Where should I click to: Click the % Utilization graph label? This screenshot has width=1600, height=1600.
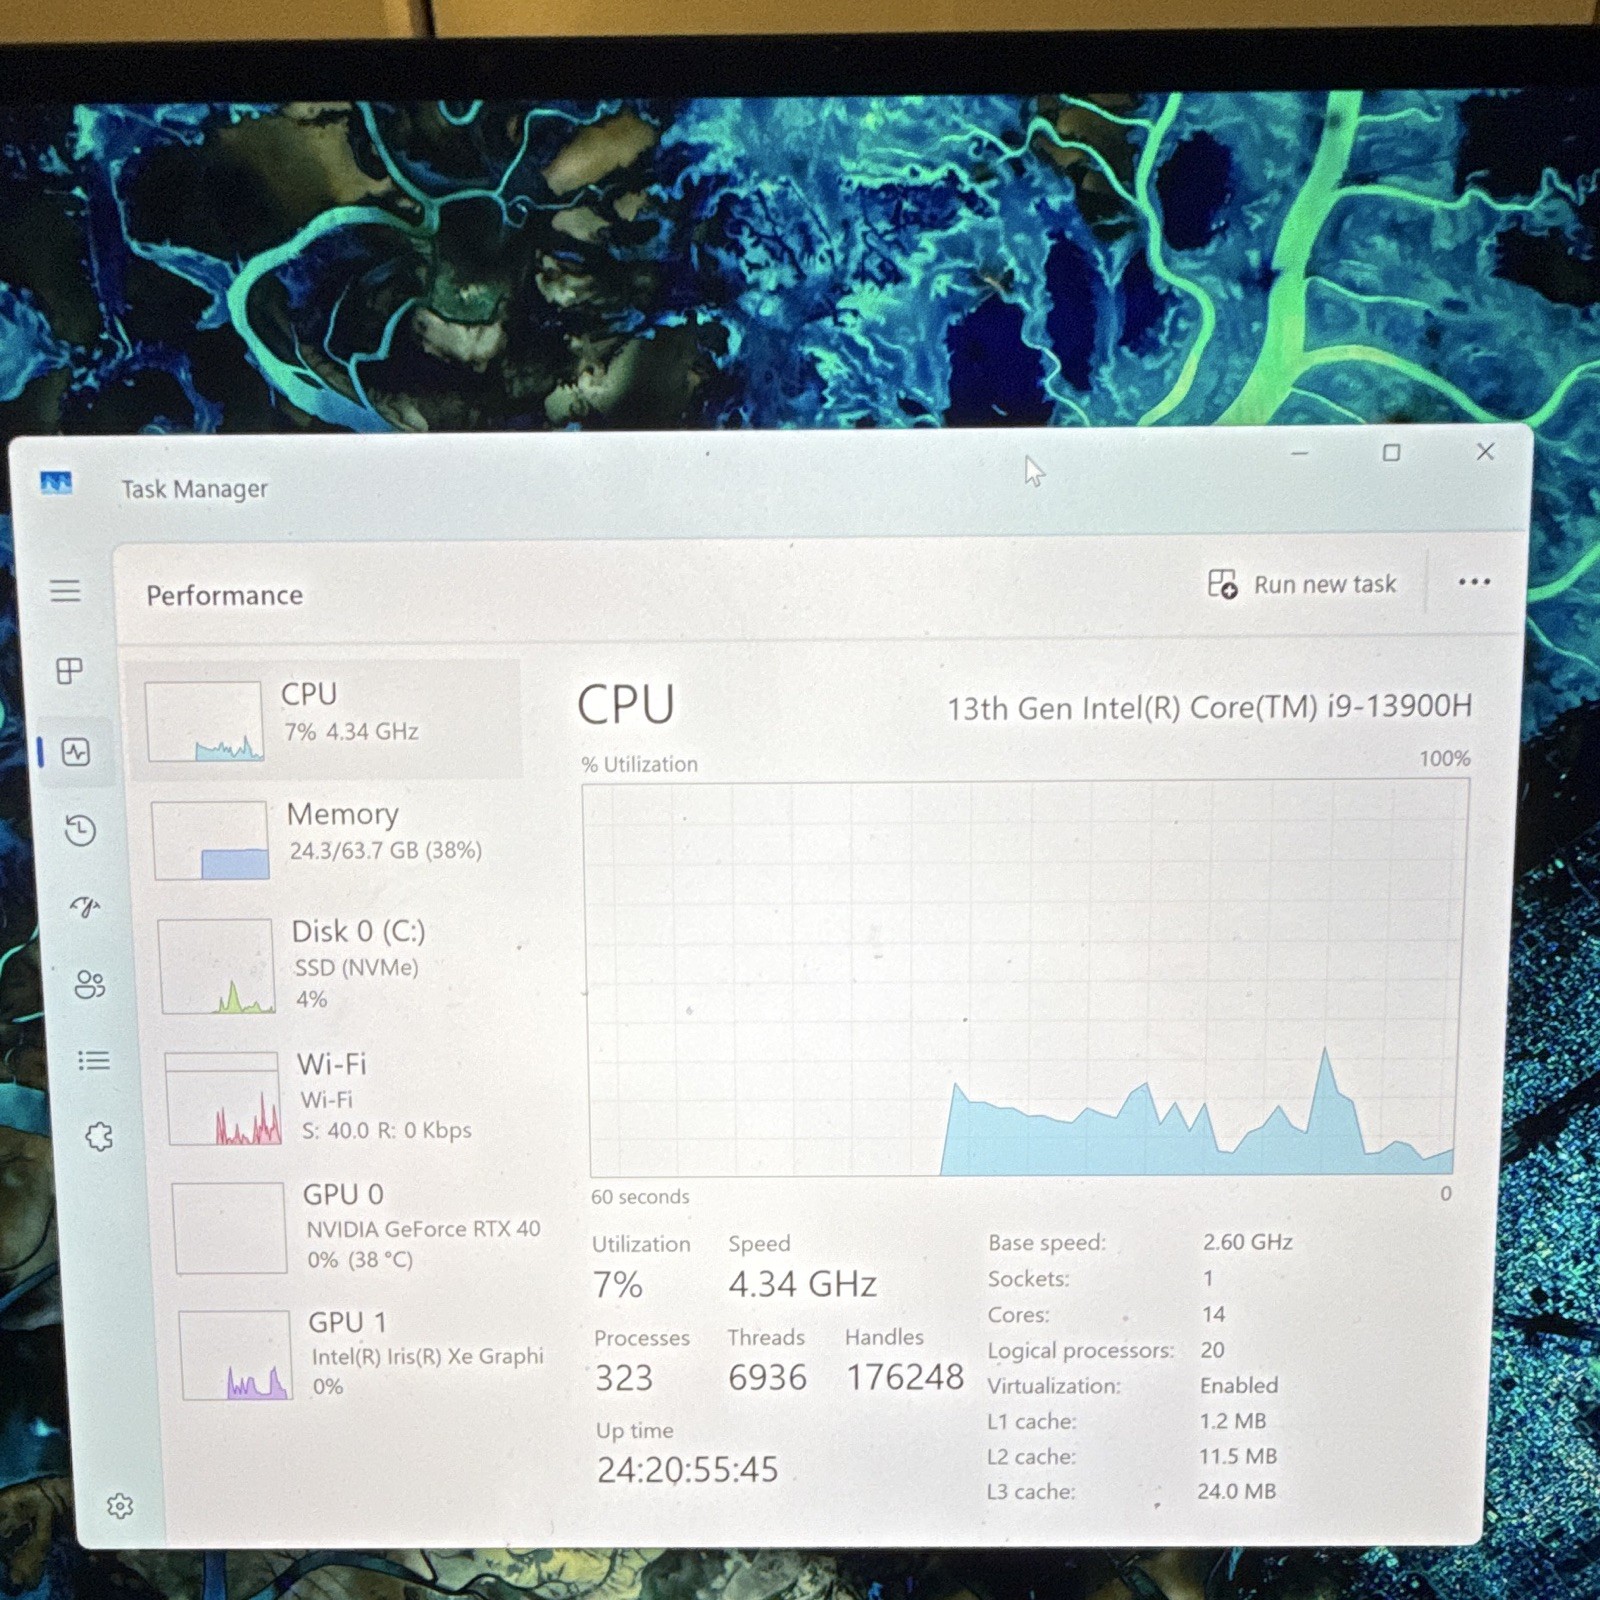640,764
